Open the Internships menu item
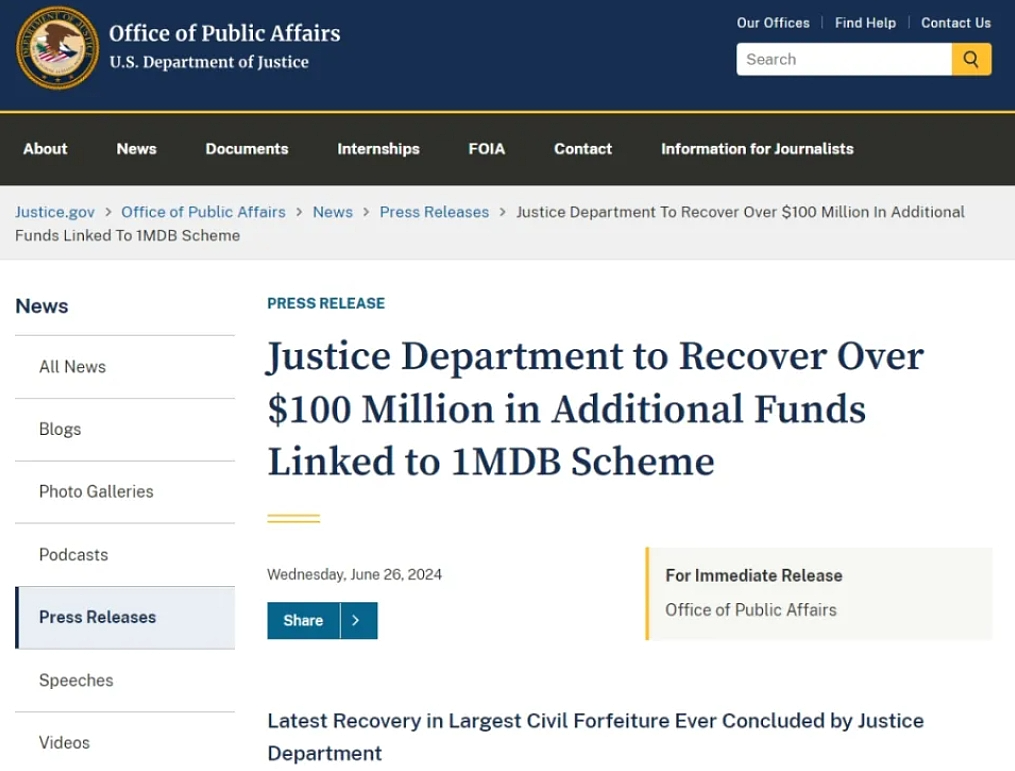Viewport: 1015px width, 771px height. 378,149
